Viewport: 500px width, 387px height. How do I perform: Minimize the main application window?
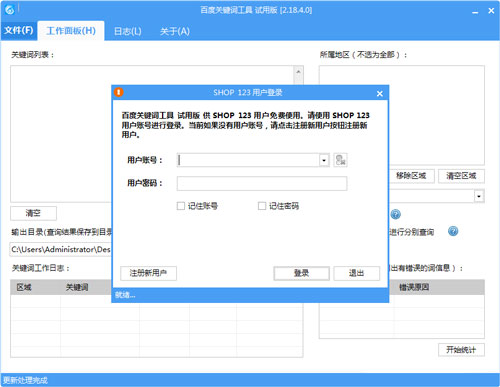(475, 12)
